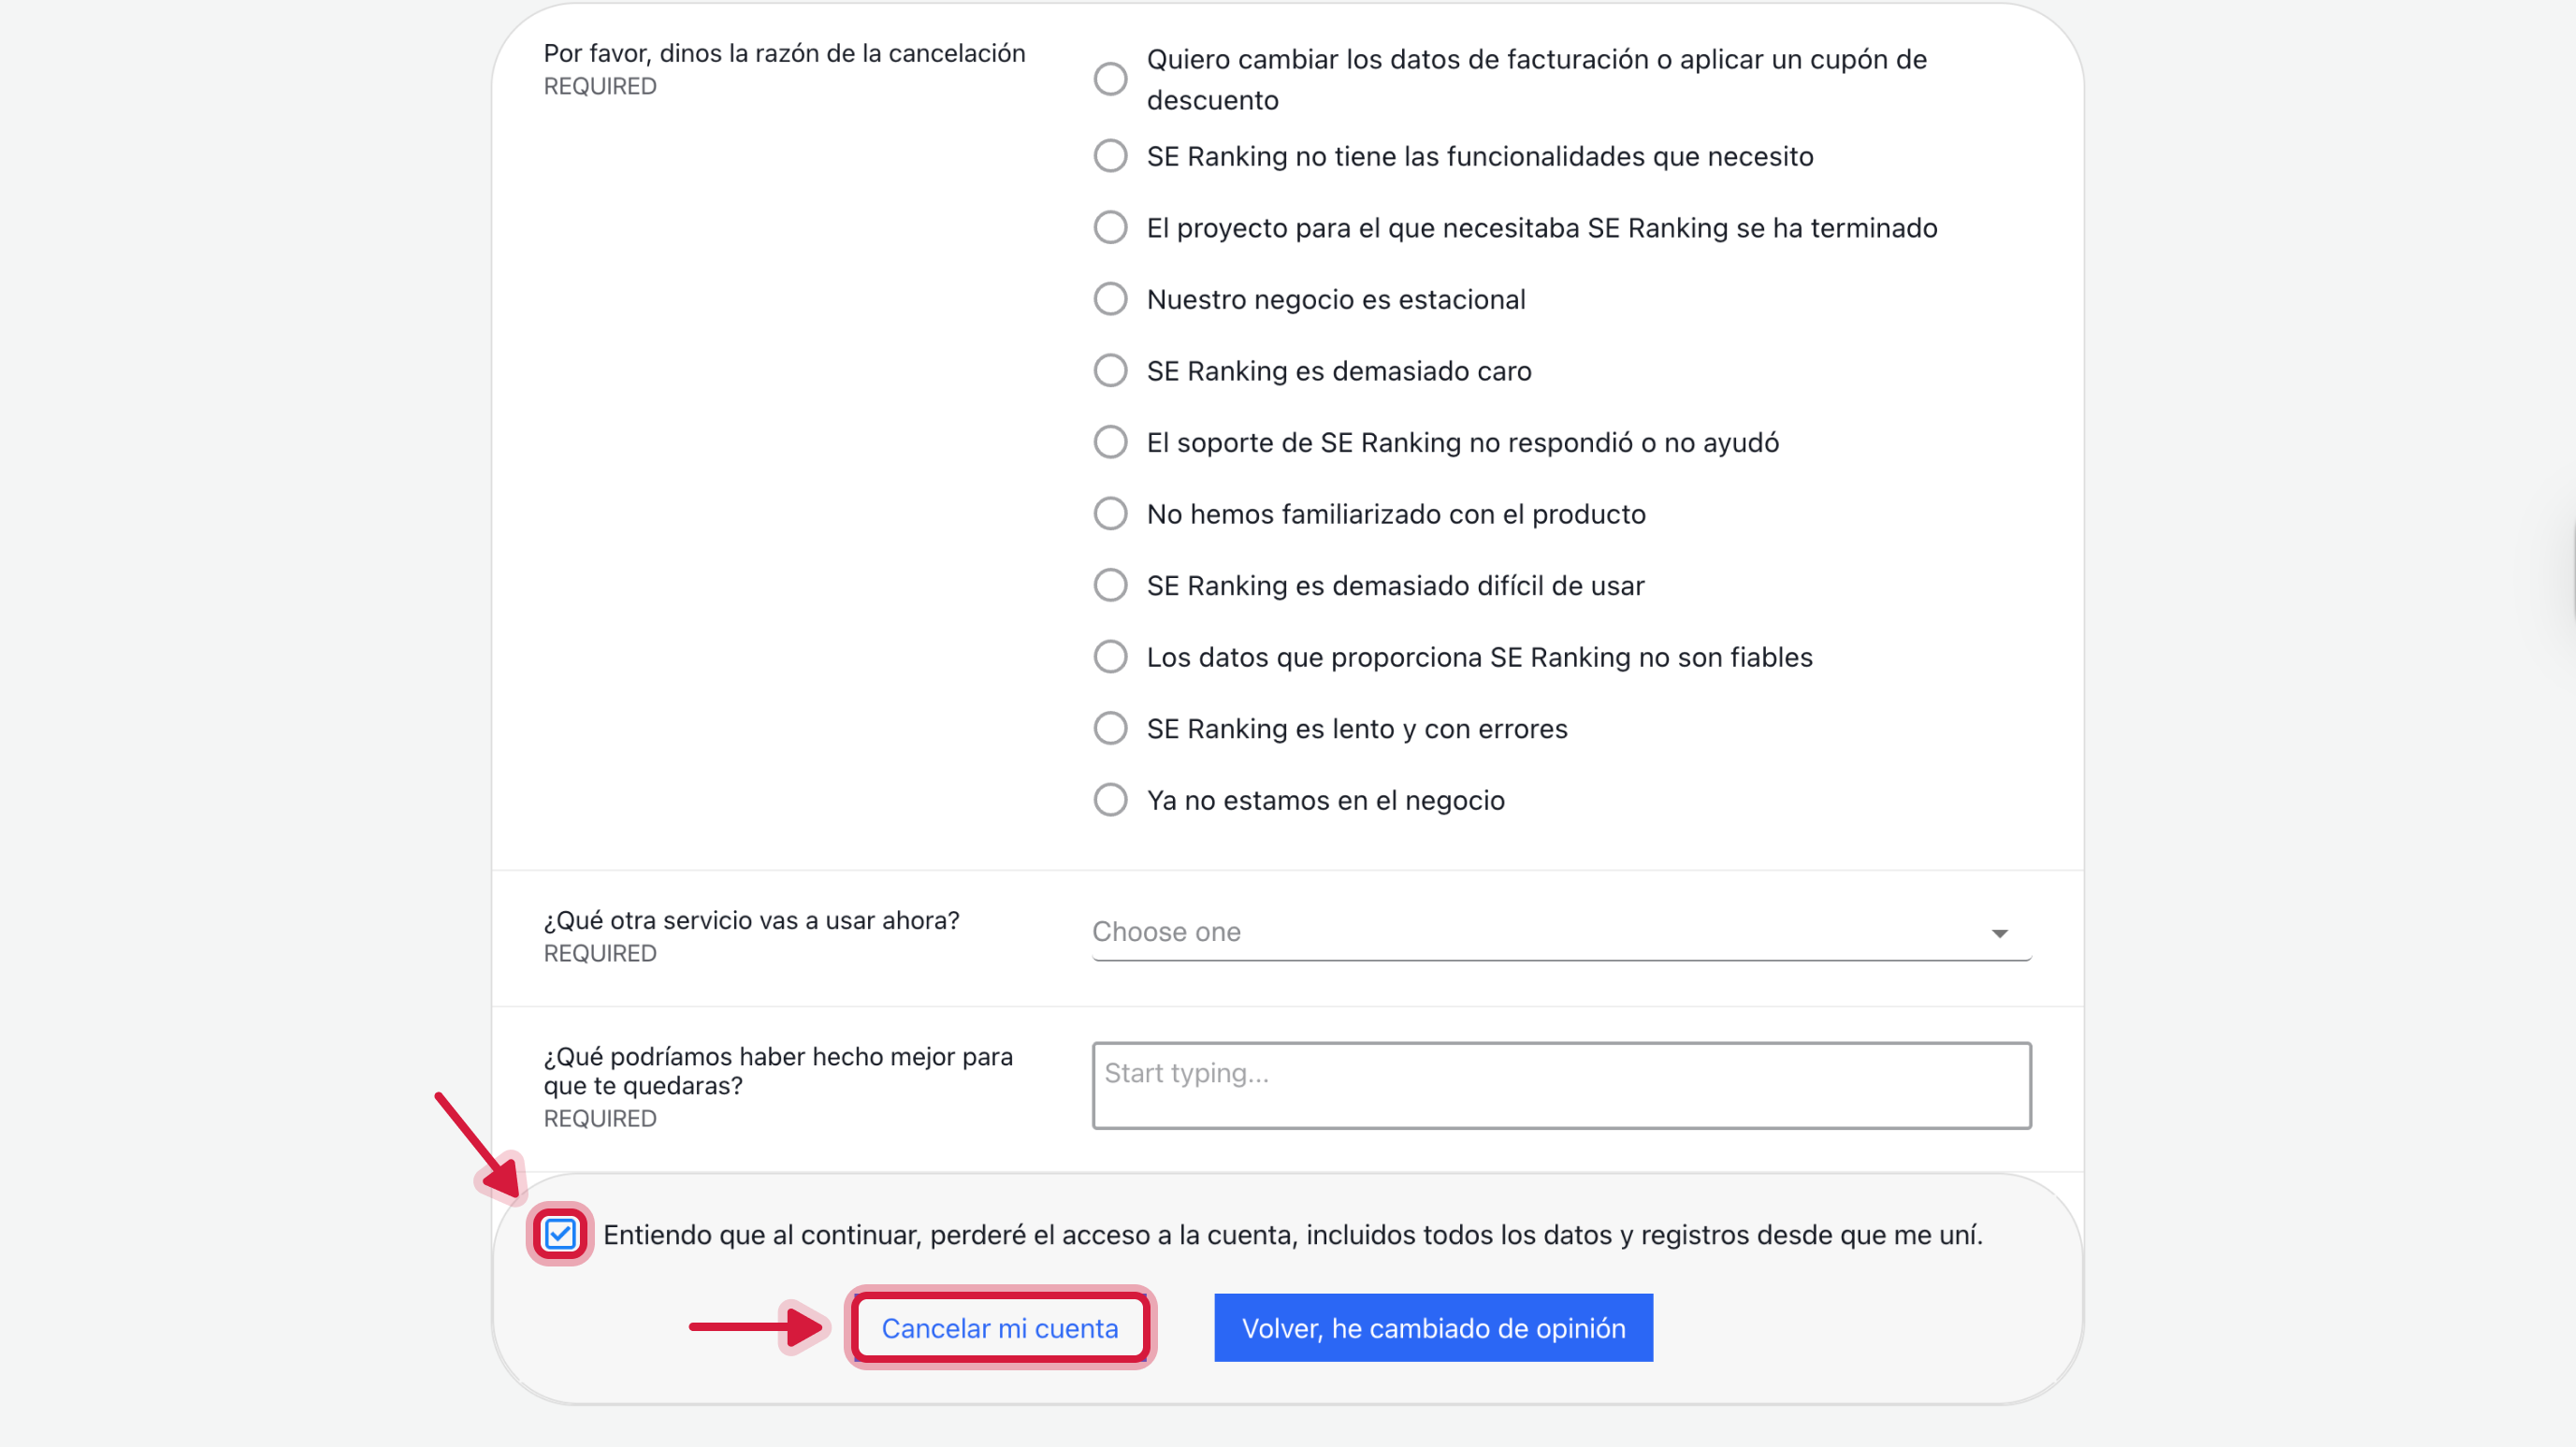
Task: Select 'SE Ranking es demasiado caro'
Action: (1110, 371)
